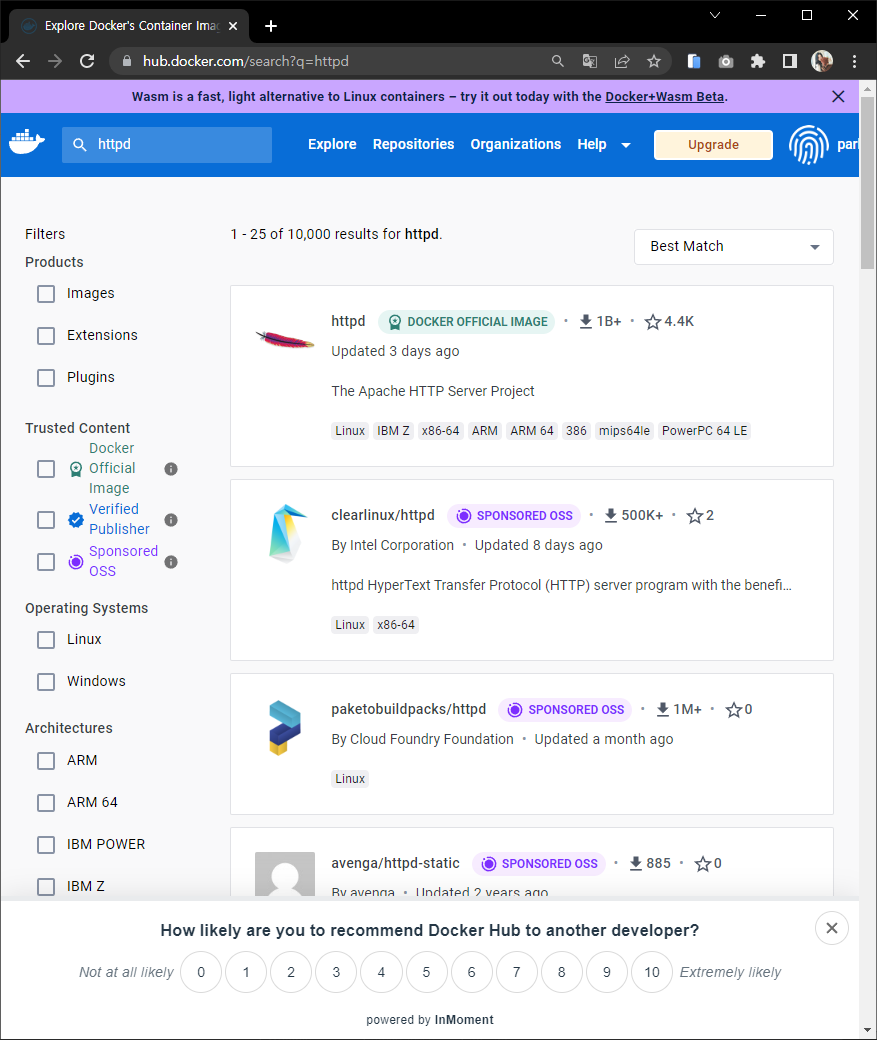Bookmark this page with the star icon

click(654, 61)
